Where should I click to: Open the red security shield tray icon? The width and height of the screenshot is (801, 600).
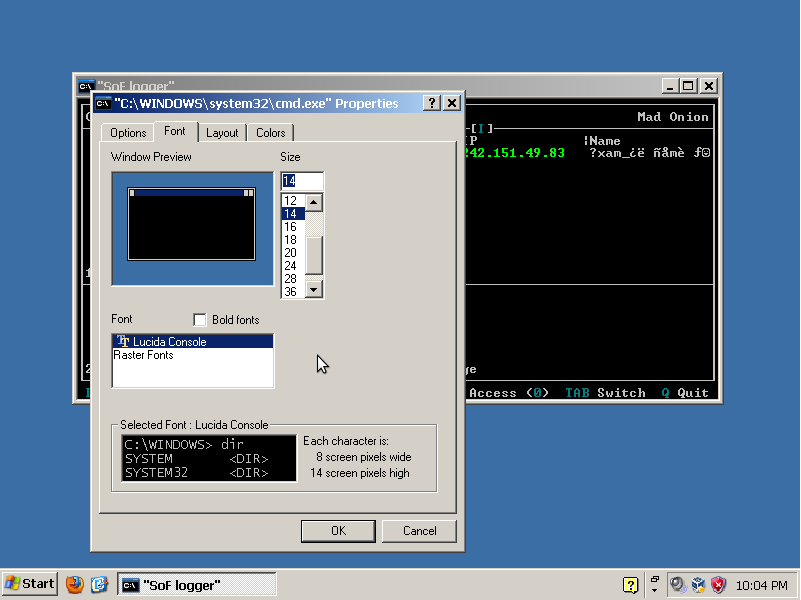[x=718, y=585]
